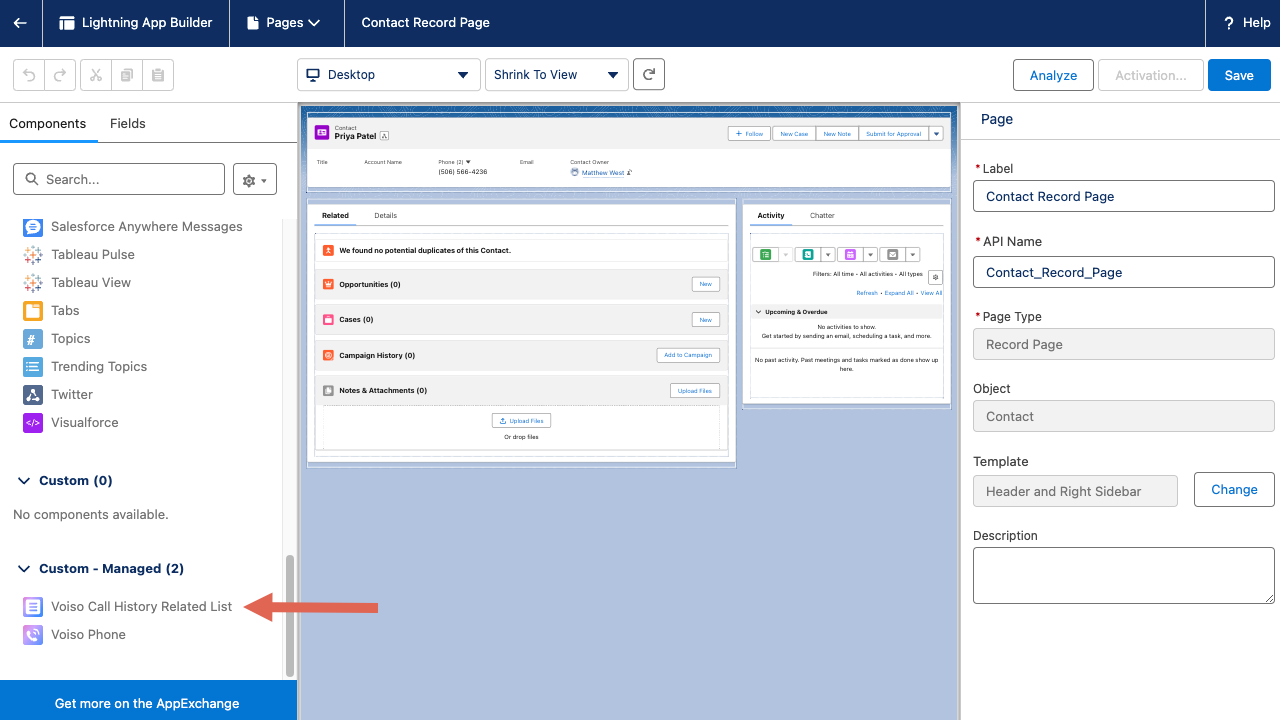
Task: Select the Tabs component icon
Action: (x=33, y=311)
